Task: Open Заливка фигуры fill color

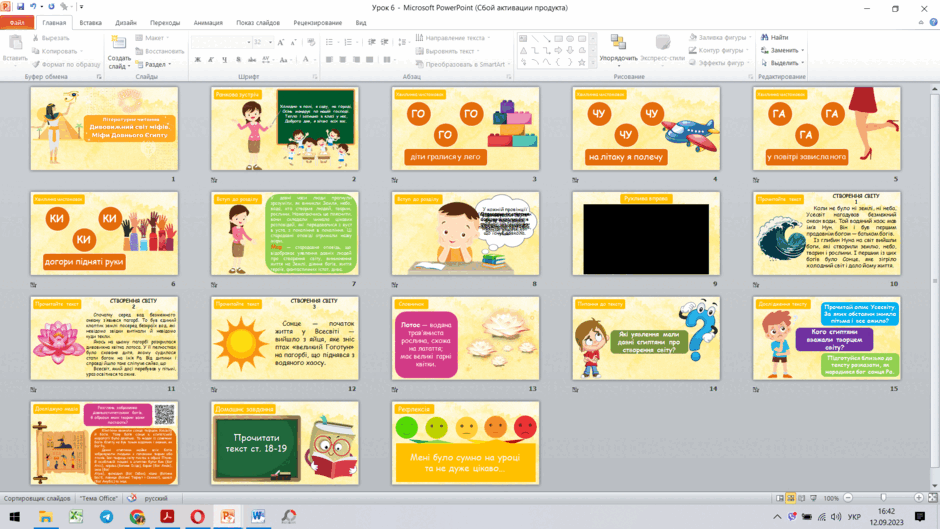Action: (719, 37)
